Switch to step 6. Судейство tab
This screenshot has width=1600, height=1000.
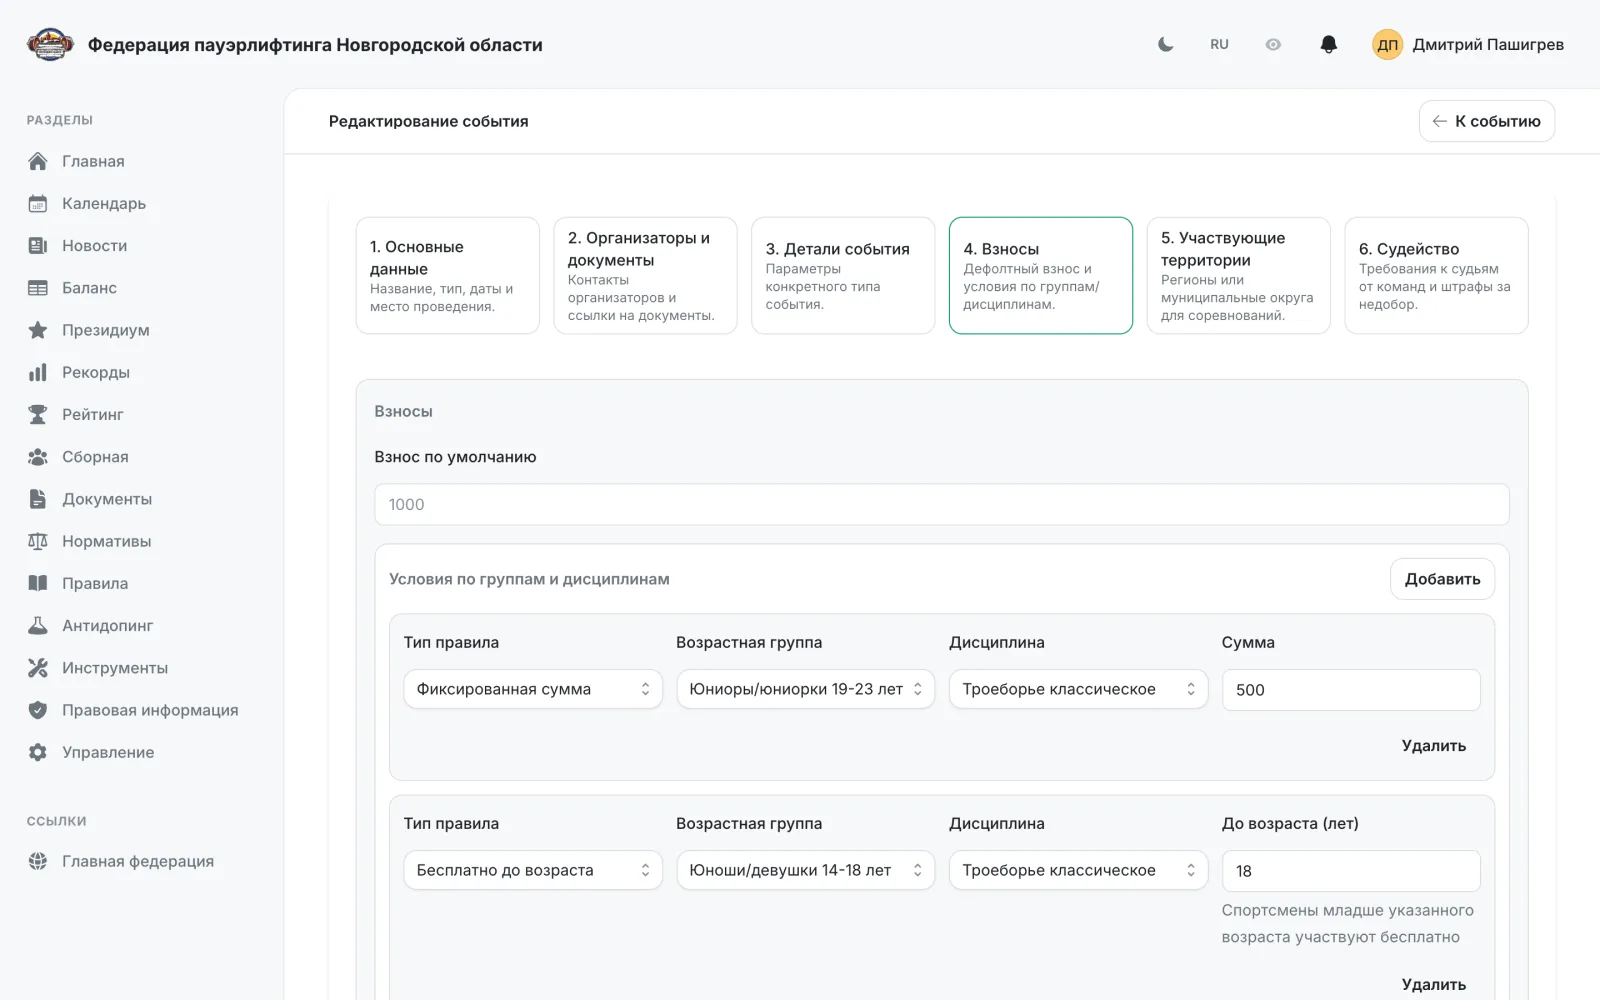point(1436,275)
